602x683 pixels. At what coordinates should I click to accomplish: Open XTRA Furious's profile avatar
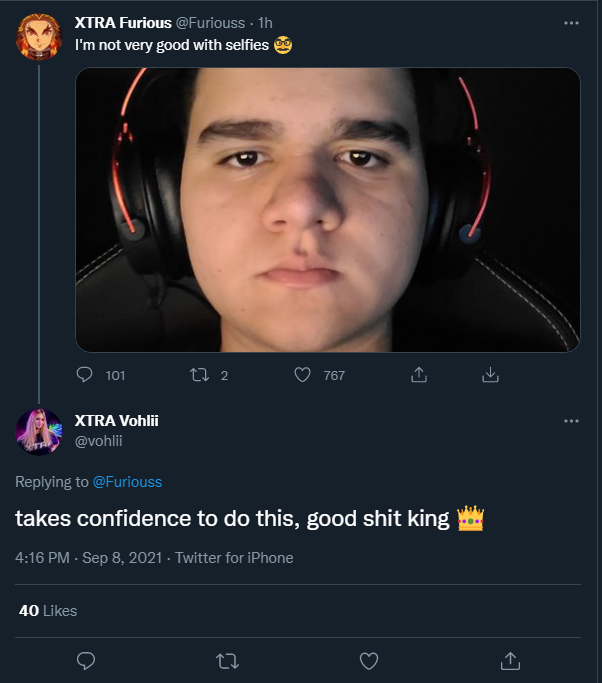[39, 37]
